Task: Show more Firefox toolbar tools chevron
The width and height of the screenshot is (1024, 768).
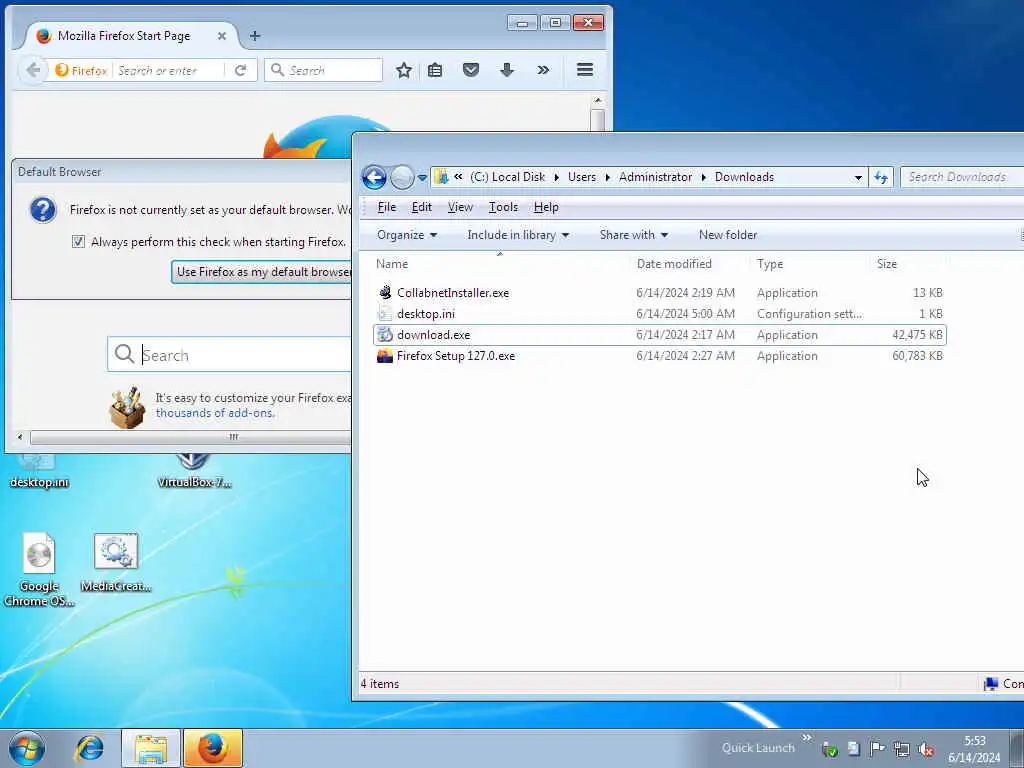Action: [x=543, y=70]
